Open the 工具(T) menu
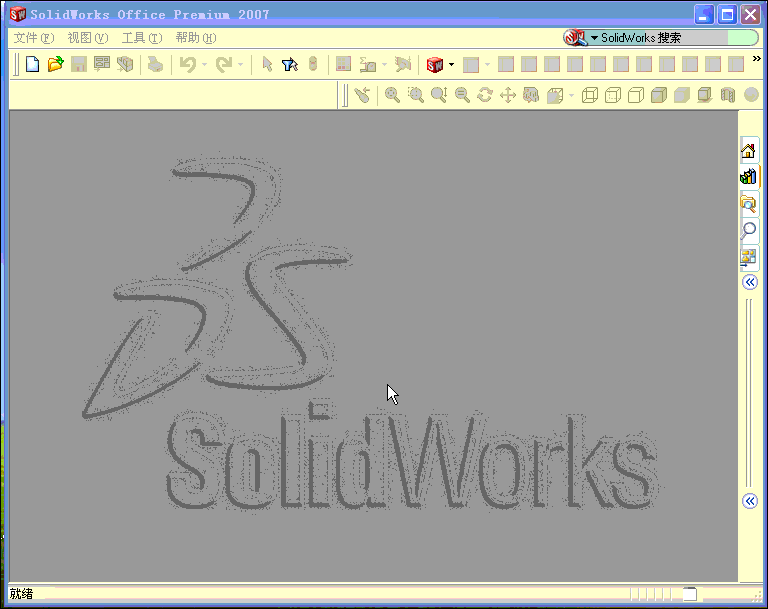Viewport: 768px width, 609px height. [x=142, y=38]
